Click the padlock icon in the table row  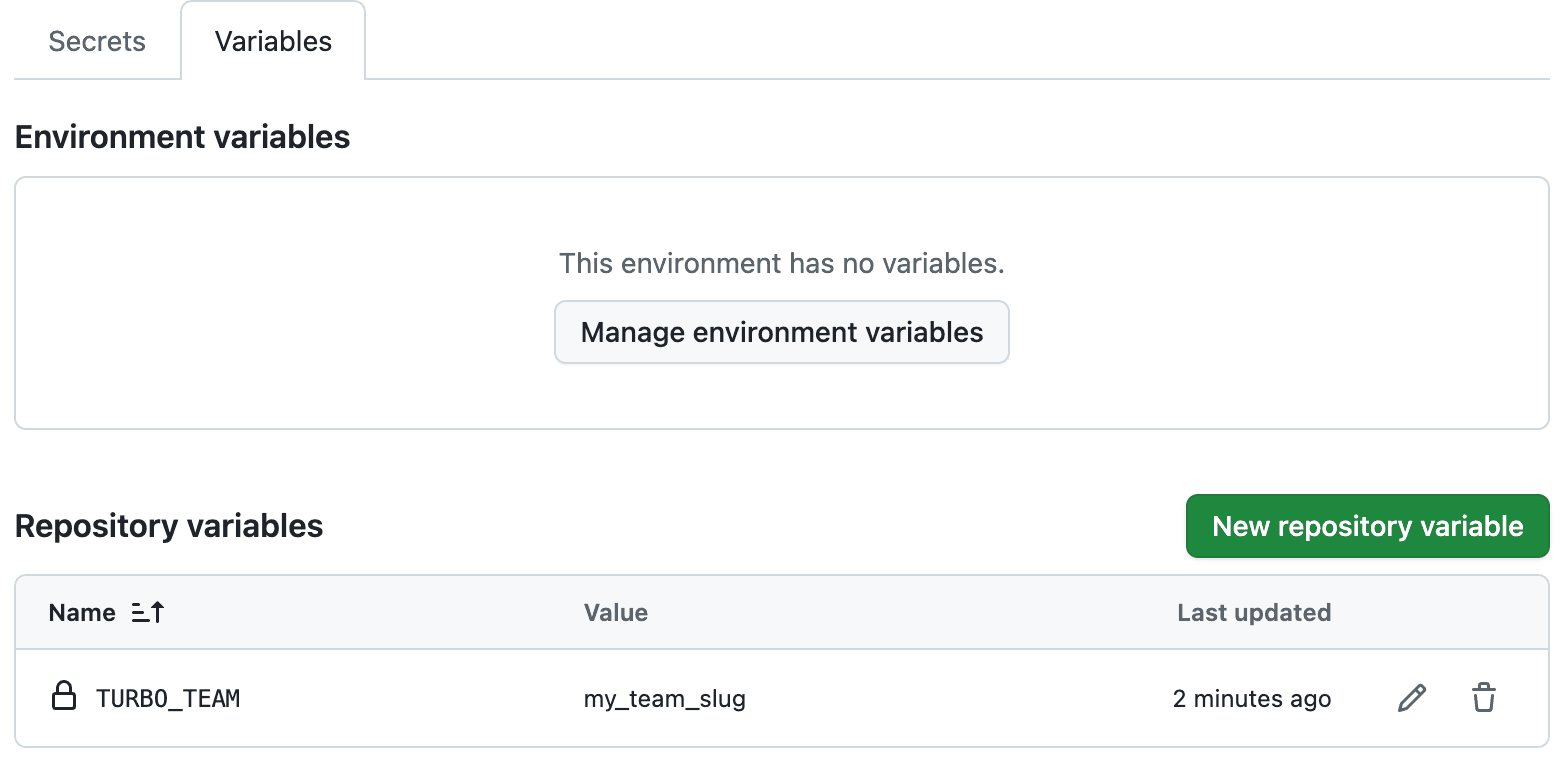(x=63, y=697)
